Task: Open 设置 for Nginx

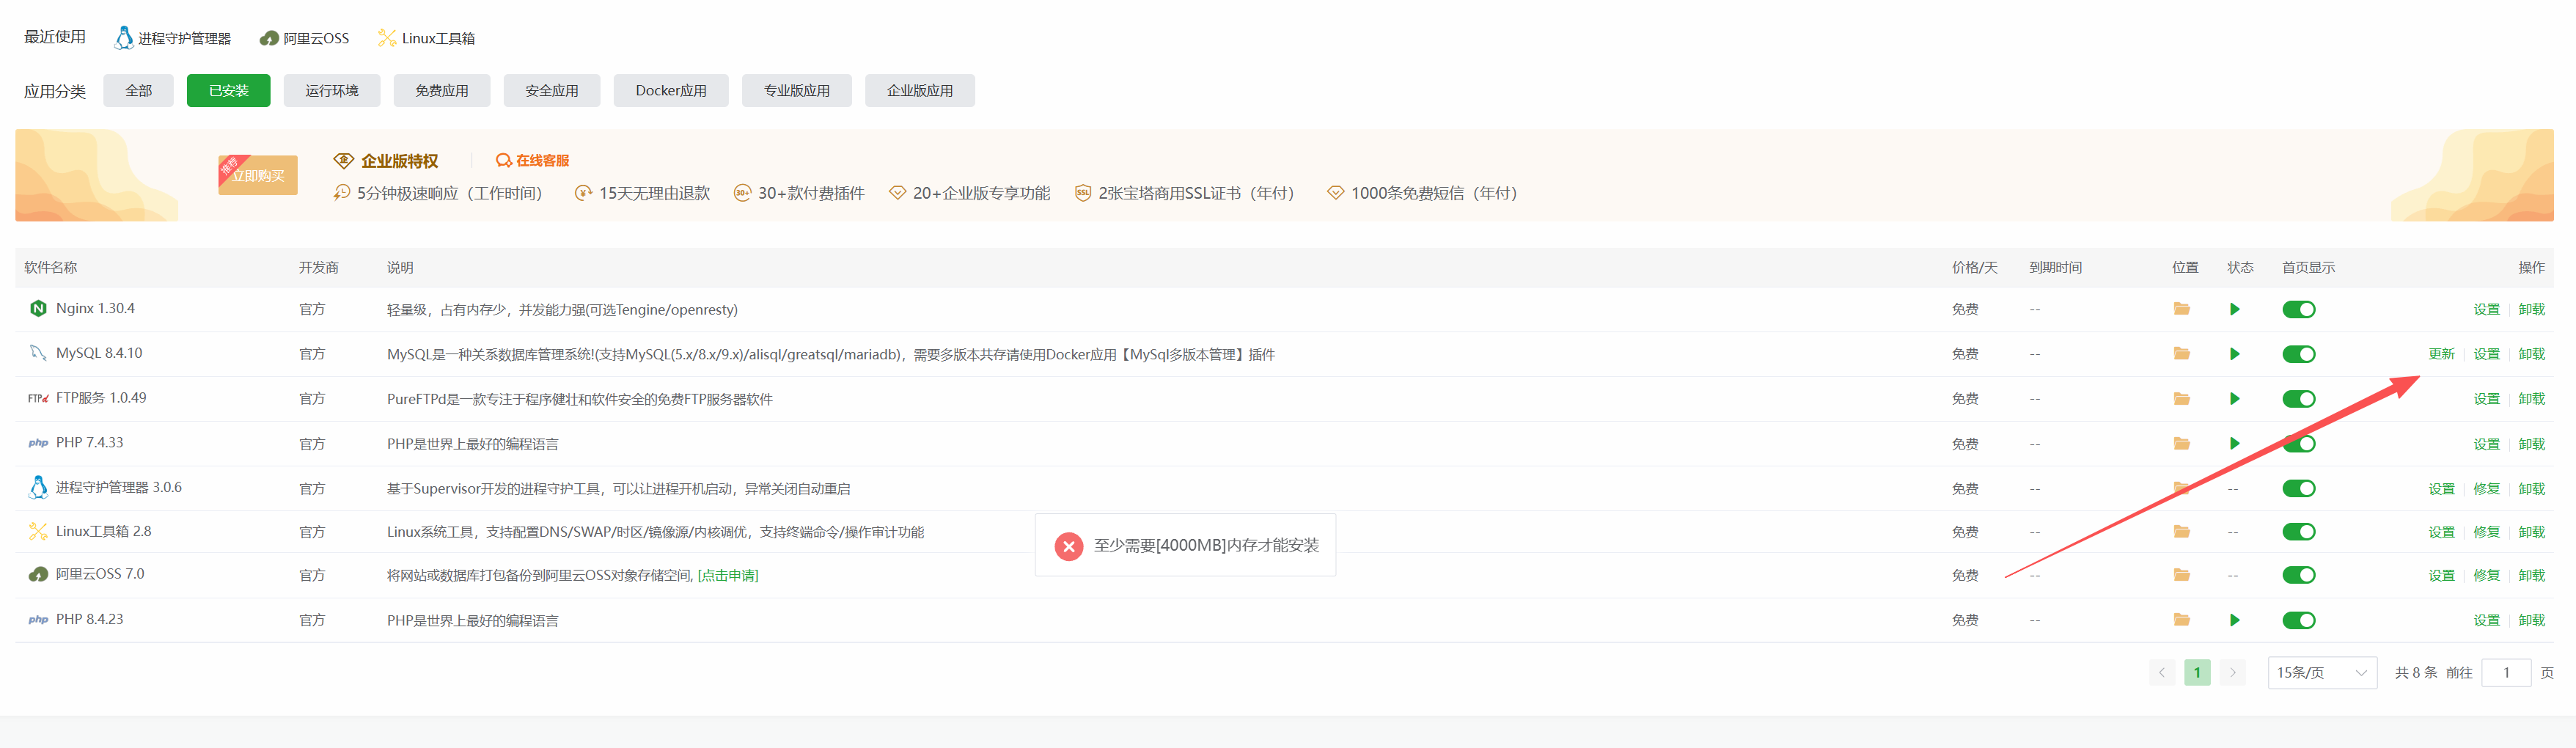Action: 2486,309
